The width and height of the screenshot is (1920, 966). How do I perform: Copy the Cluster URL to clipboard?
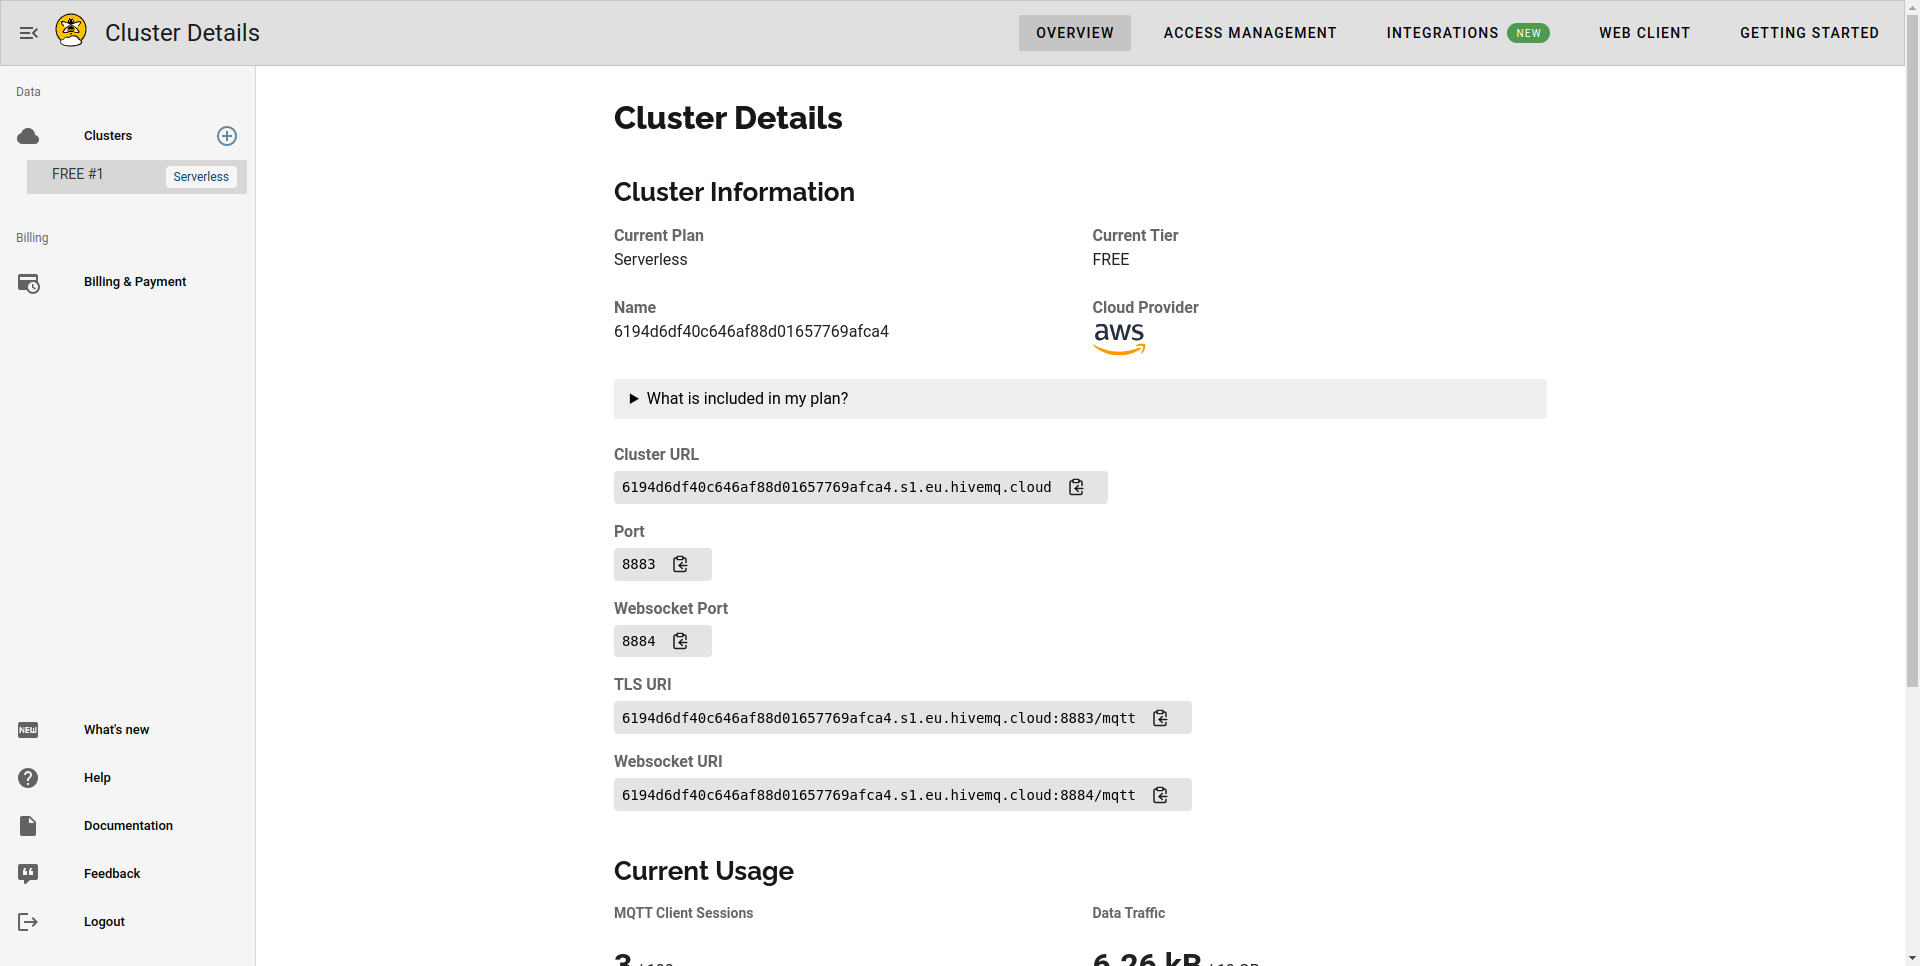click(1076, 487)
